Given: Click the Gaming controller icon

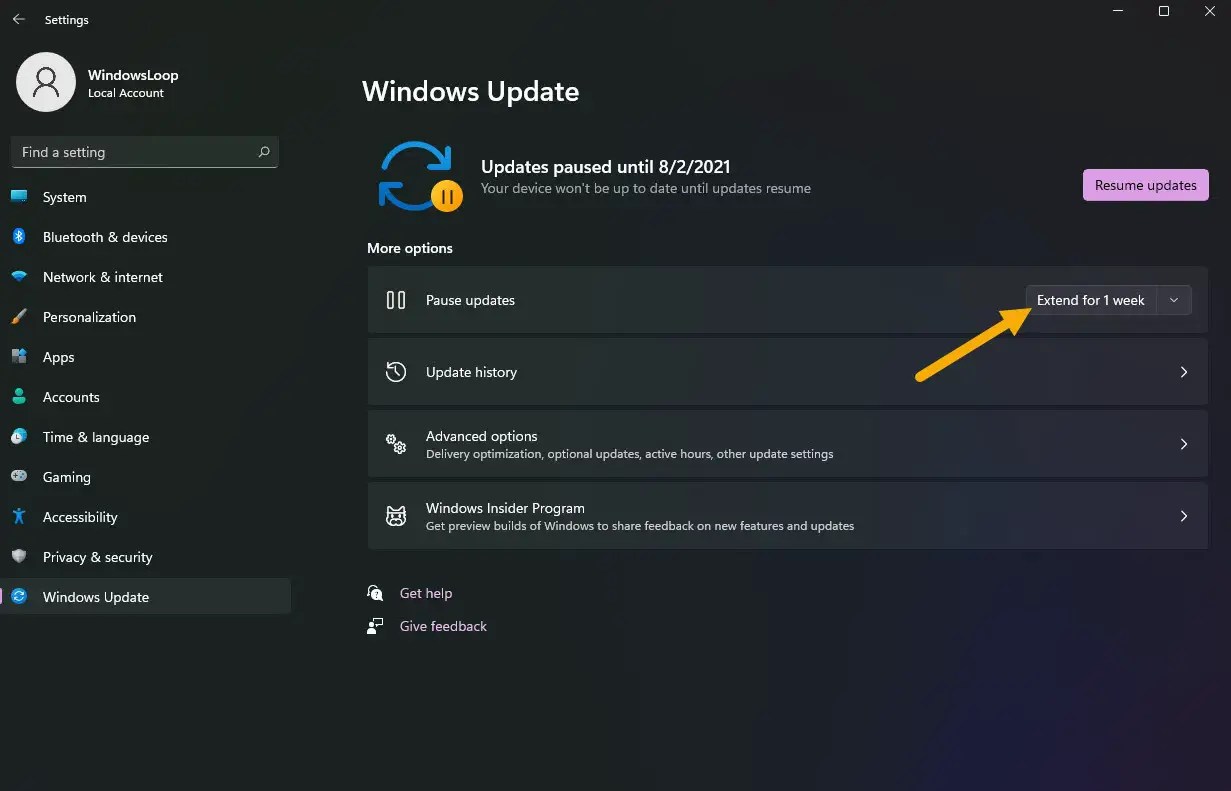Looking at the screenshot, I should 19,477.
